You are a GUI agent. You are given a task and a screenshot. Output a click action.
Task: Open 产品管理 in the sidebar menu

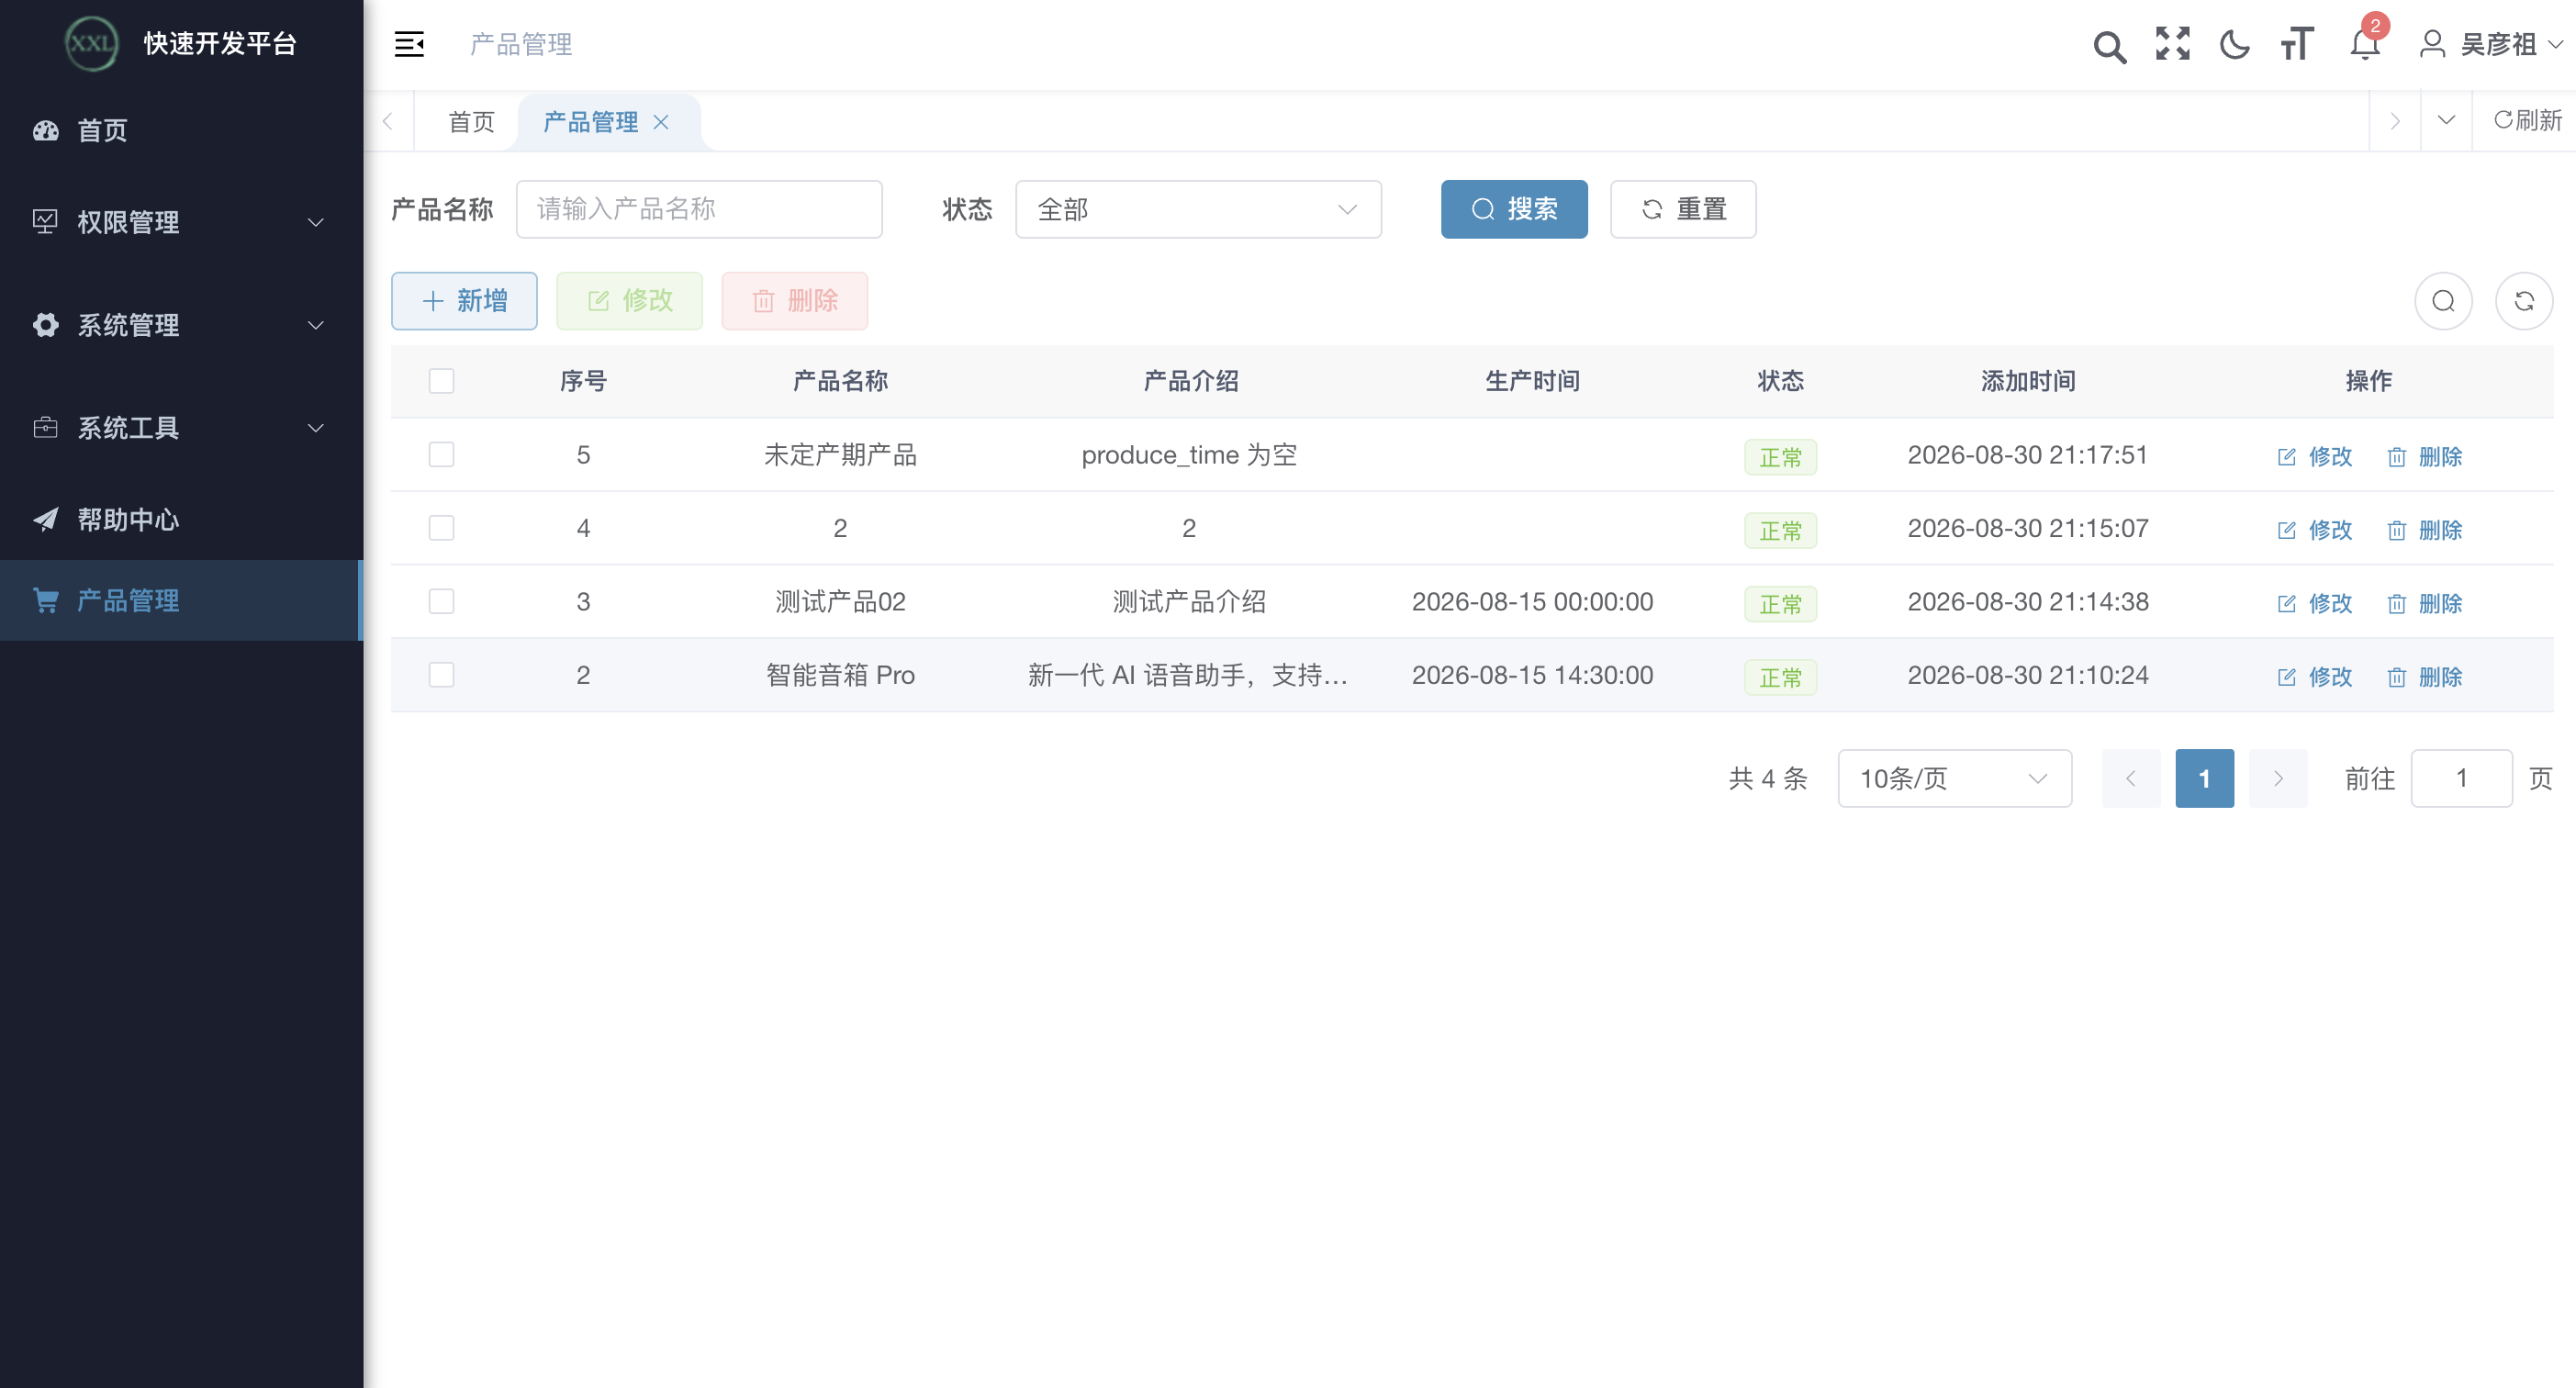182,600
